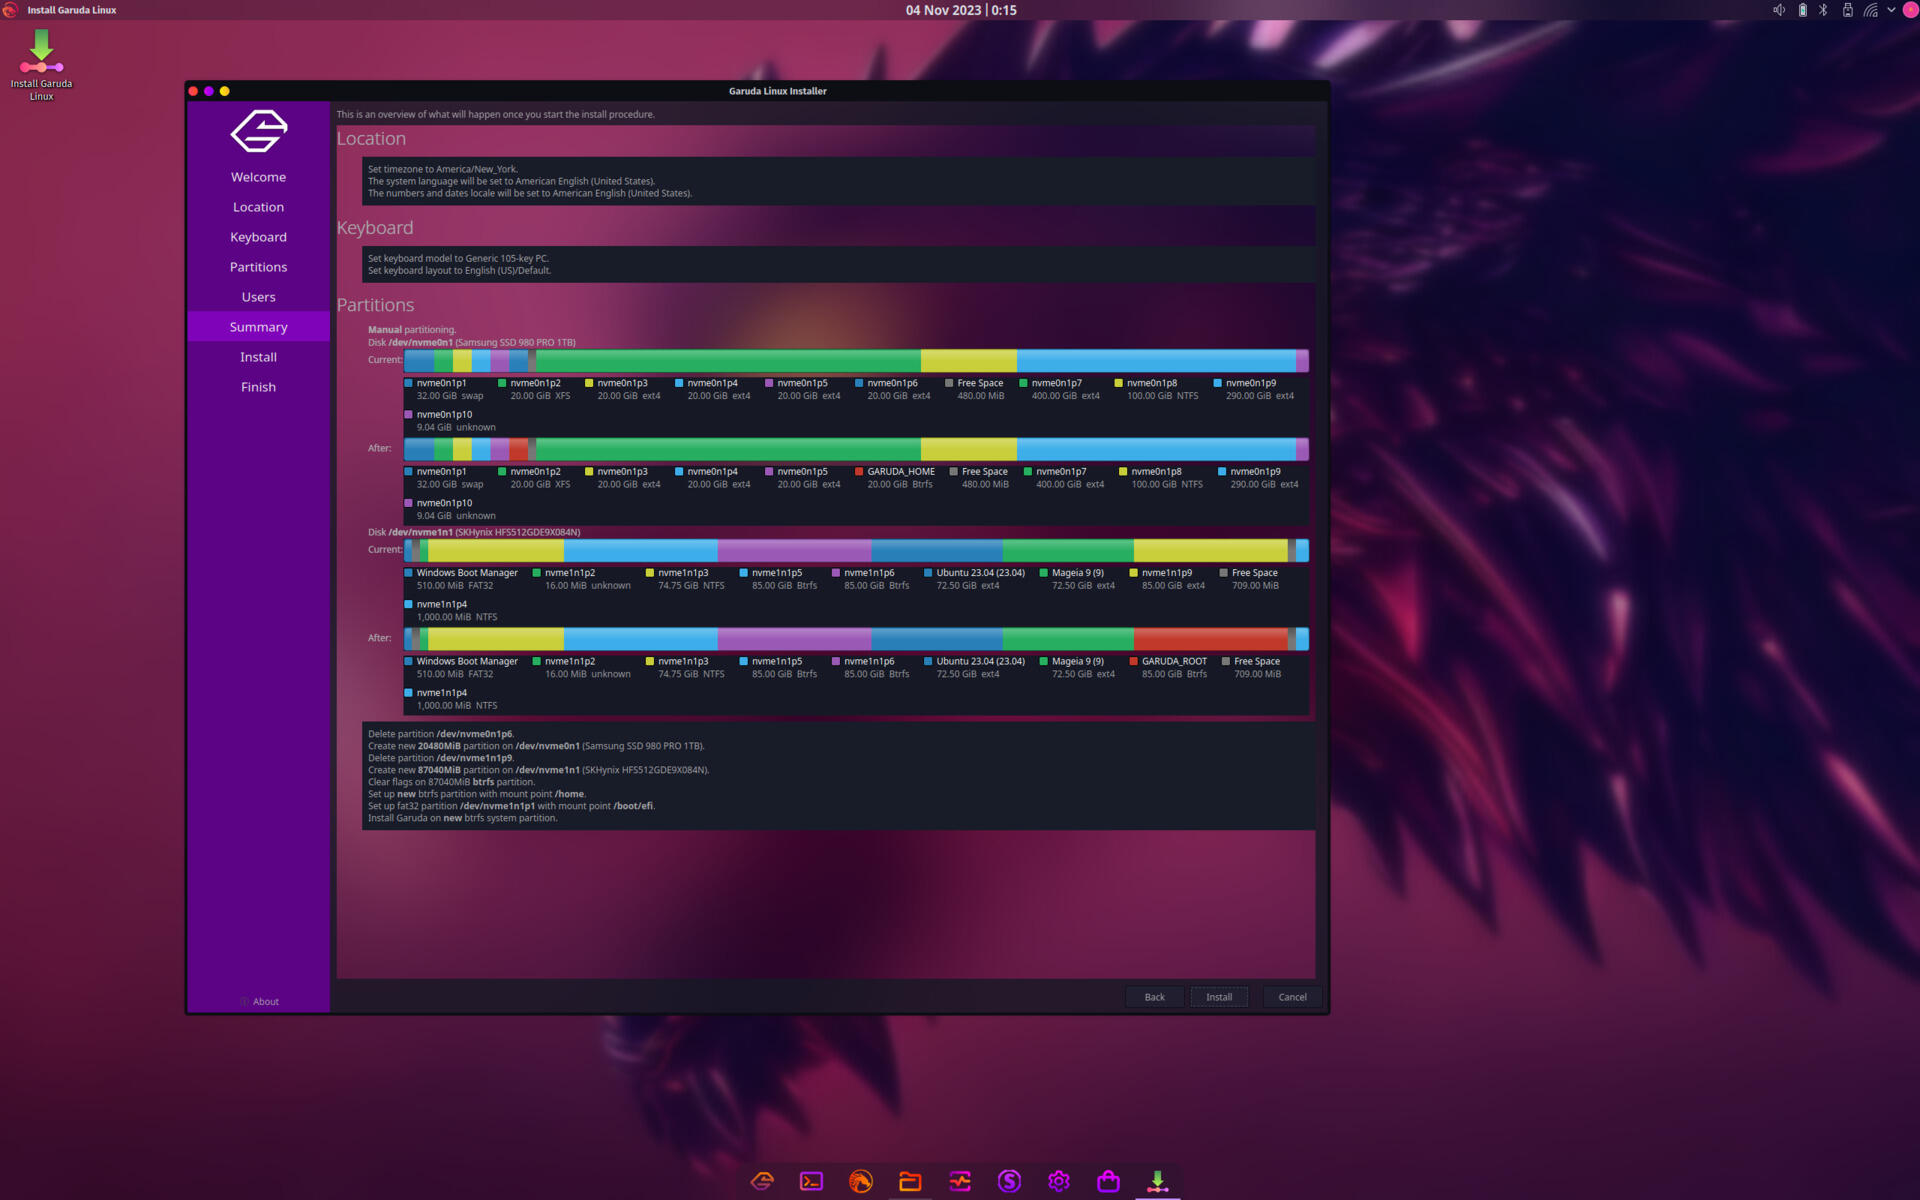
Task: Go to the Location step in sidebar
Action: coord(258,207)
